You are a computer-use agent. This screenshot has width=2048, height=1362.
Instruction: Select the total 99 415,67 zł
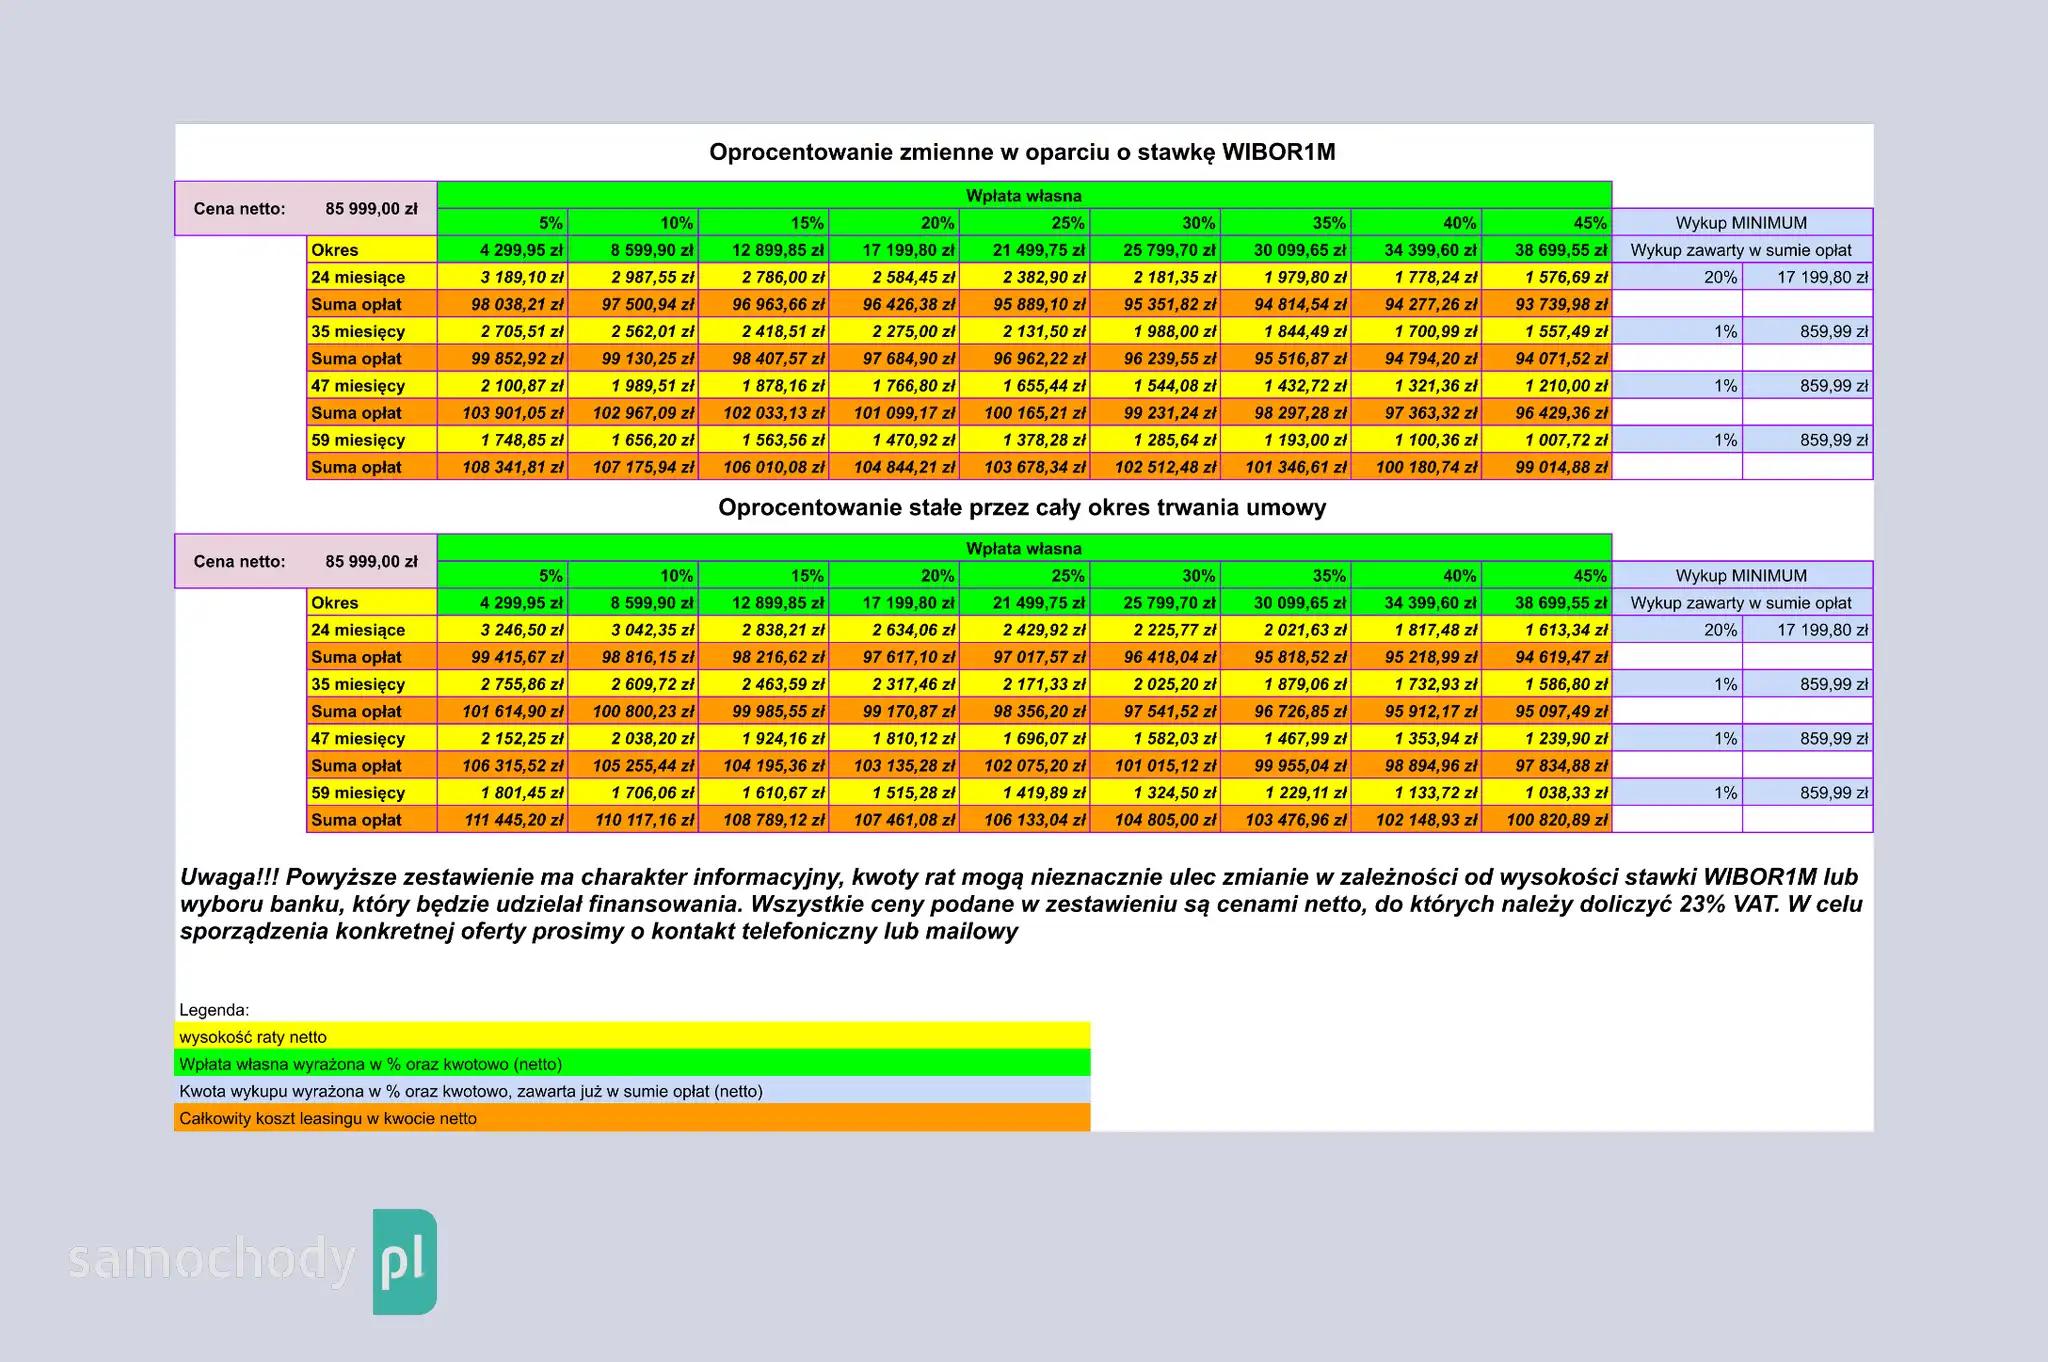click(503, 657)
